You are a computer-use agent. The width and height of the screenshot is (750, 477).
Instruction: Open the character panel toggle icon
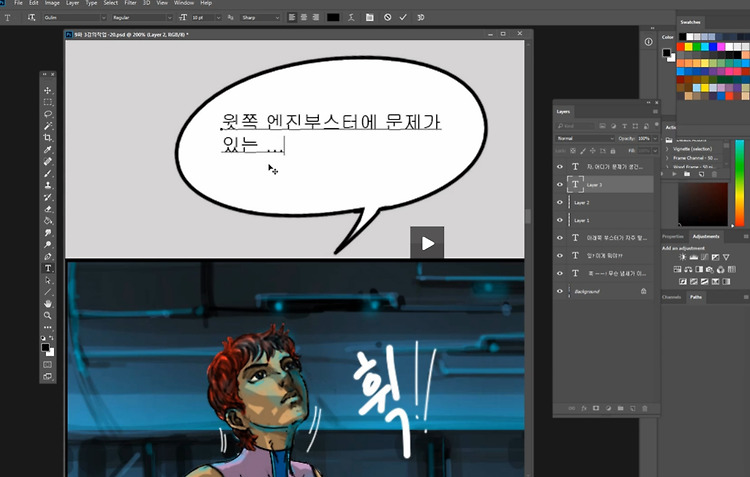[x=369, y=18]
